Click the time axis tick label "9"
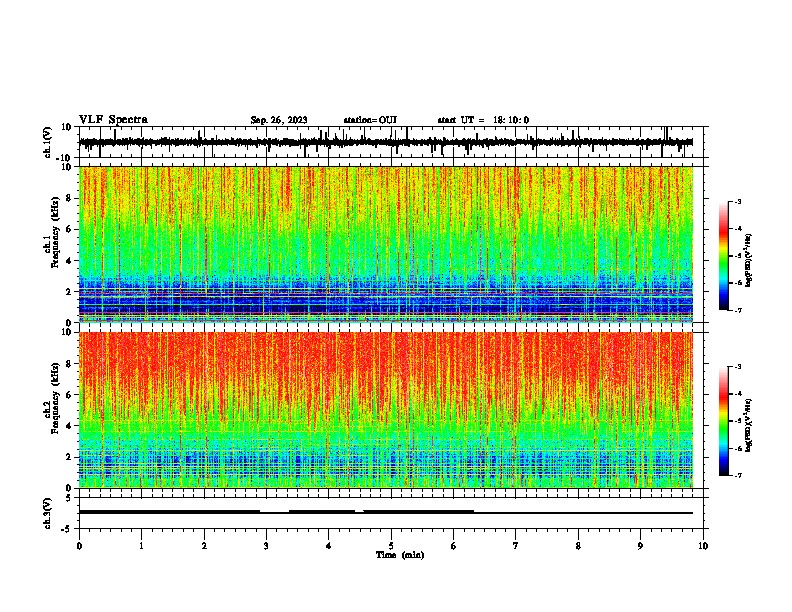 640,546
